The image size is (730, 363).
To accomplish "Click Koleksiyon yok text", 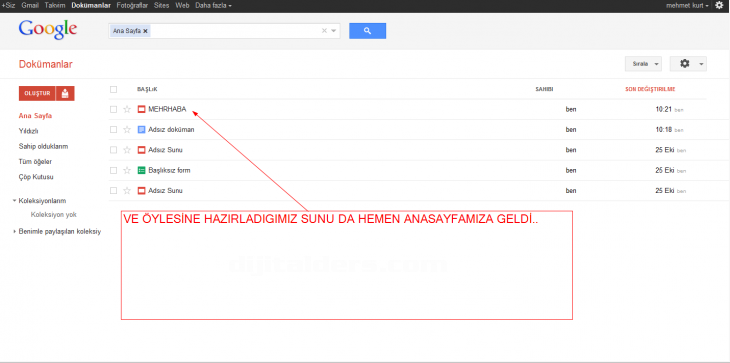I will click(54, 215).
